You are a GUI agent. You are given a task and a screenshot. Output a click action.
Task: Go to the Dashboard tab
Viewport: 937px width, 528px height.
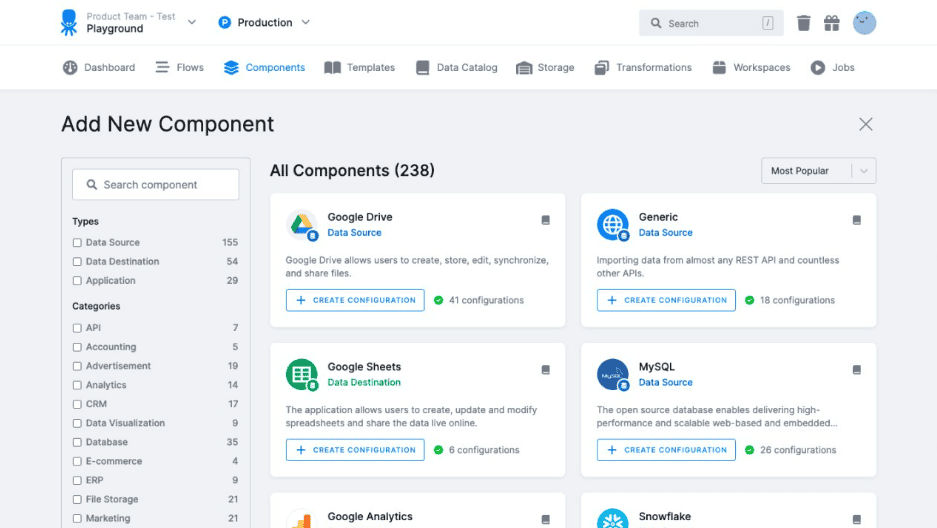click(99, 67)
